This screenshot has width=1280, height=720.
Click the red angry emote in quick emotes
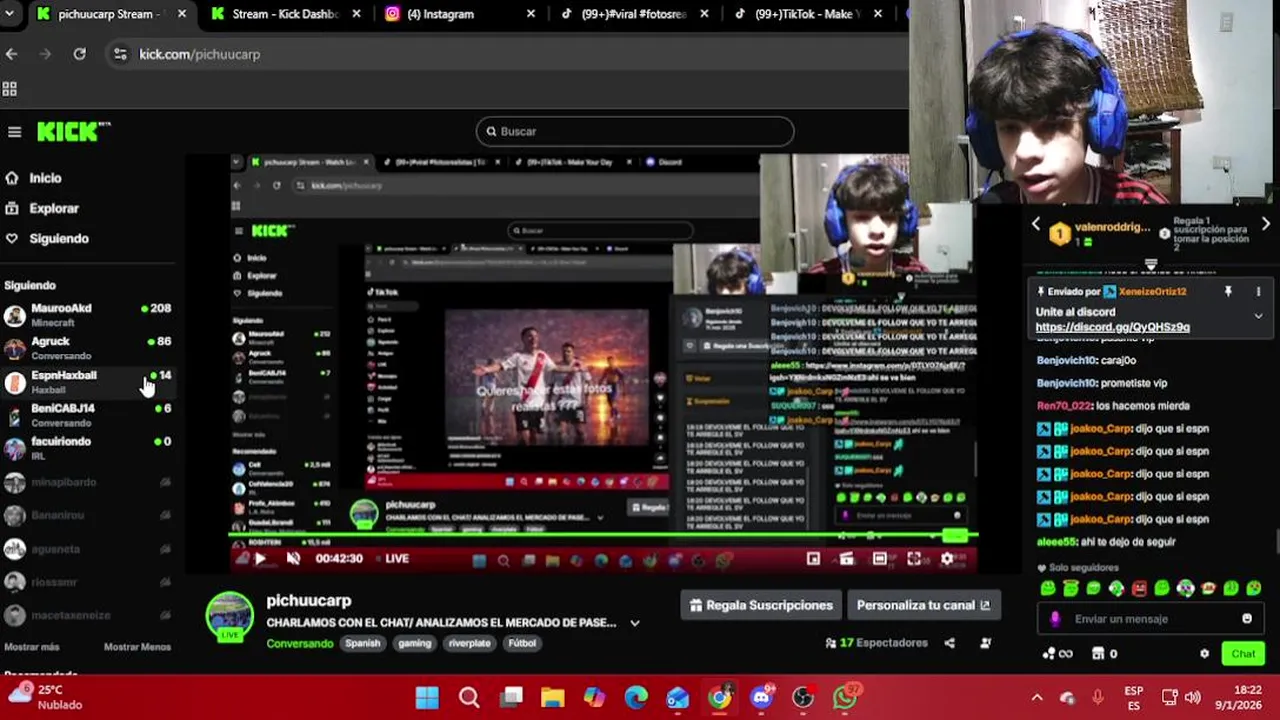coord(1139,589)
